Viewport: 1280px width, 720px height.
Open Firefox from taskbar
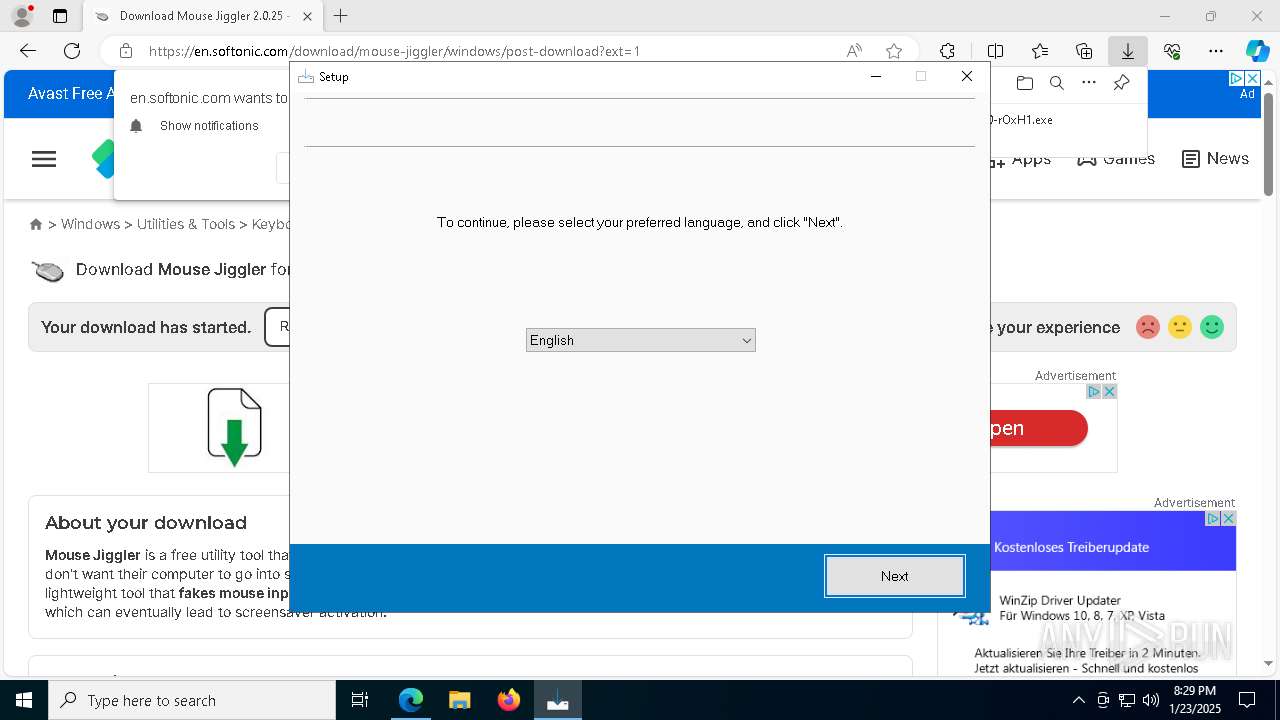(508, 700)
